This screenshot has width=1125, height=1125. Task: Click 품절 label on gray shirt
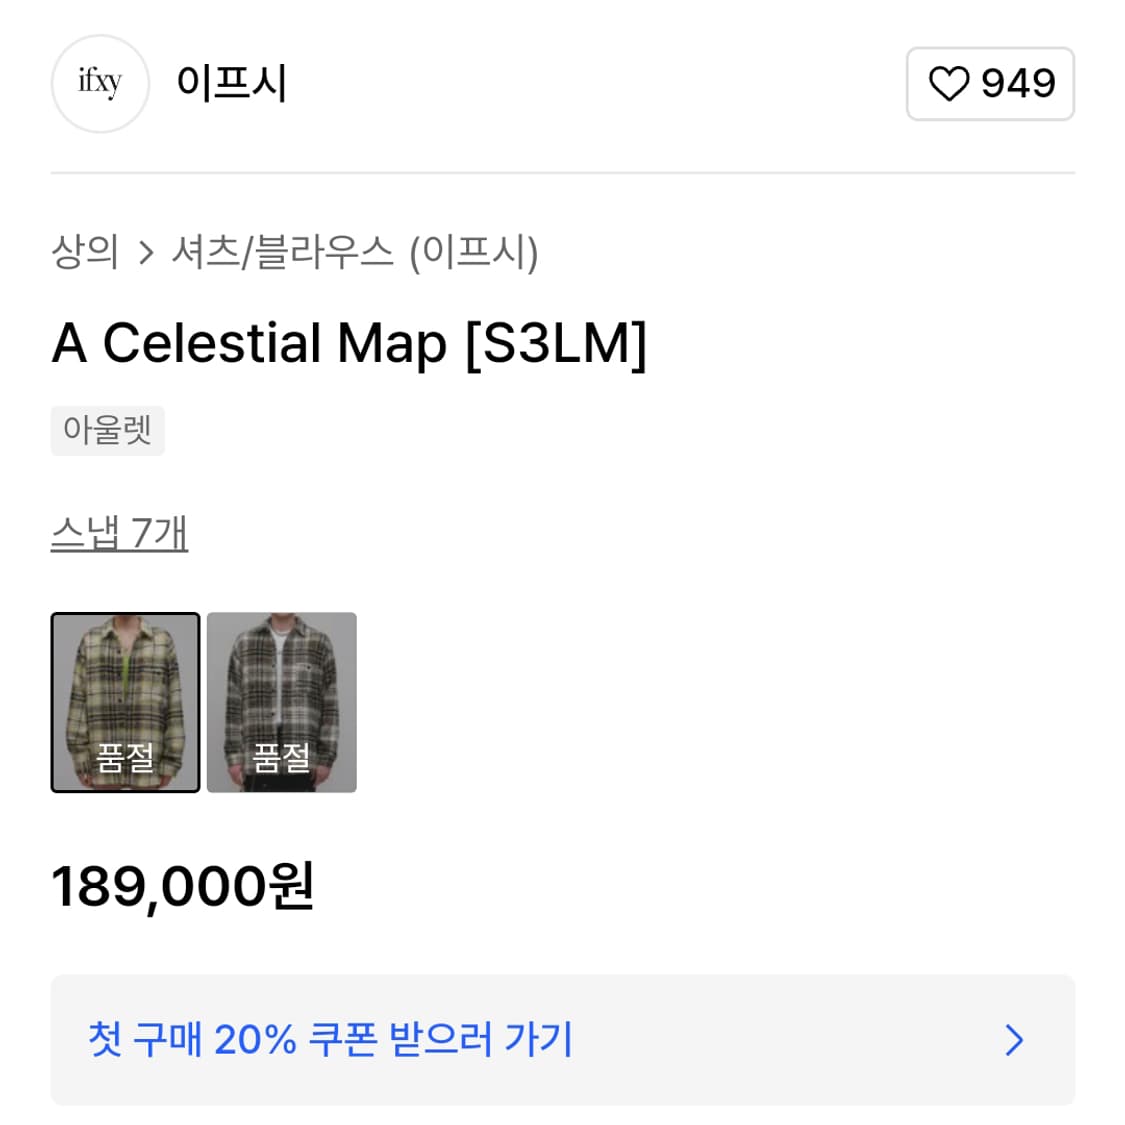coord(281,757)
